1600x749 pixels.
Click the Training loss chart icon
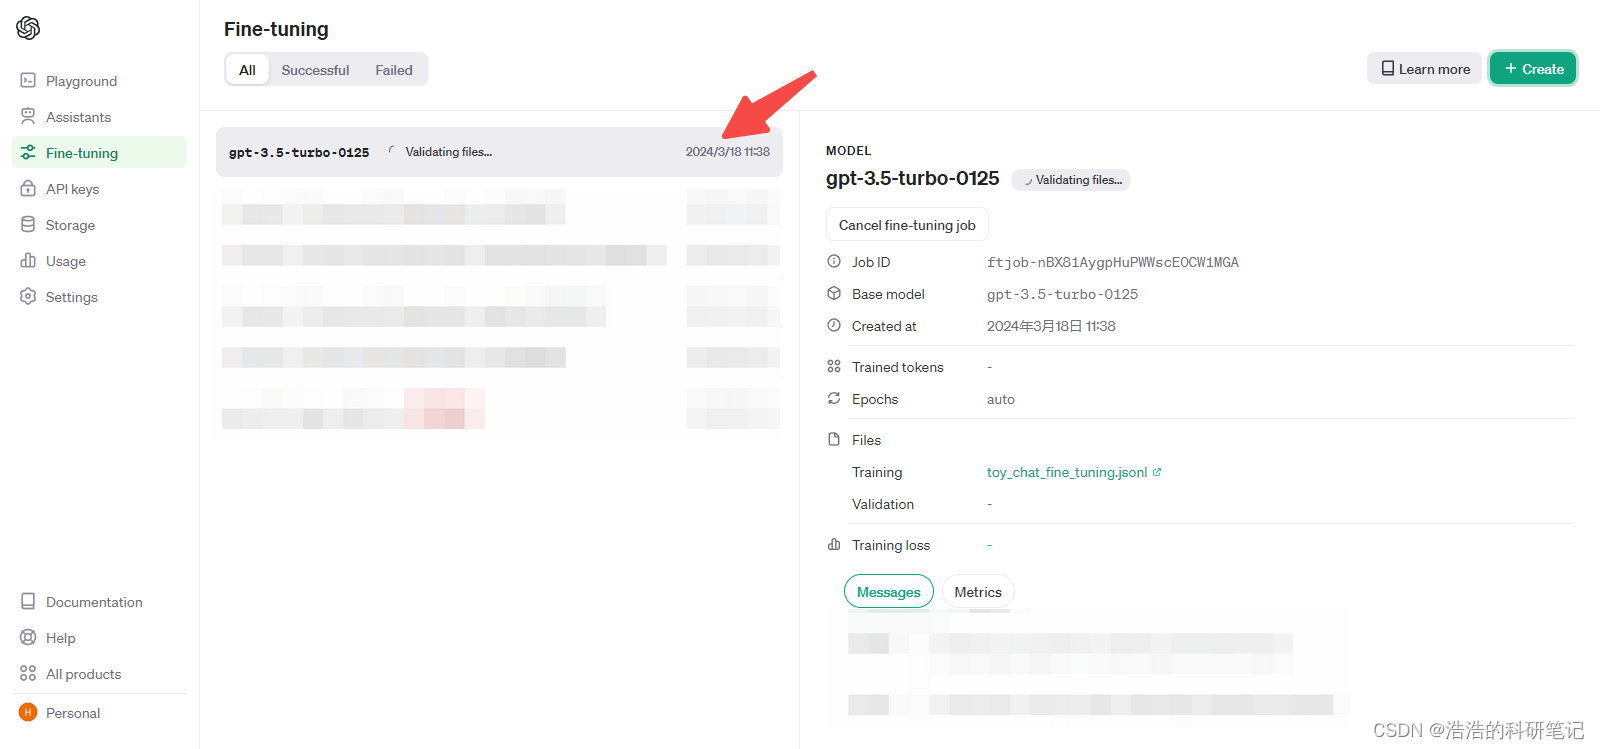(x=834, y=544)
